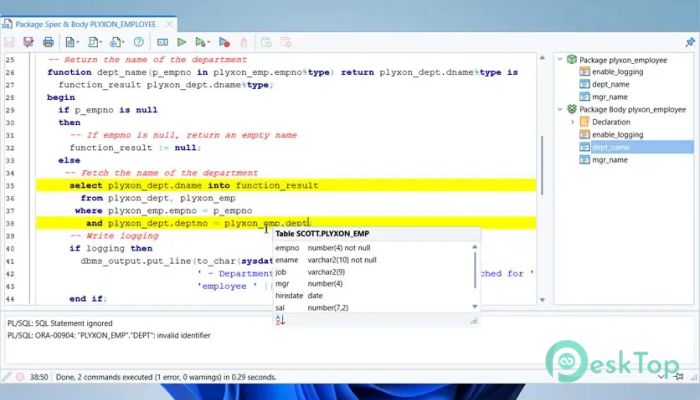Image resolution: width=700 pixels, height=400 pixels.
Task: Open dropdown arrow beside the blue document icon
Action: [77, 43]
